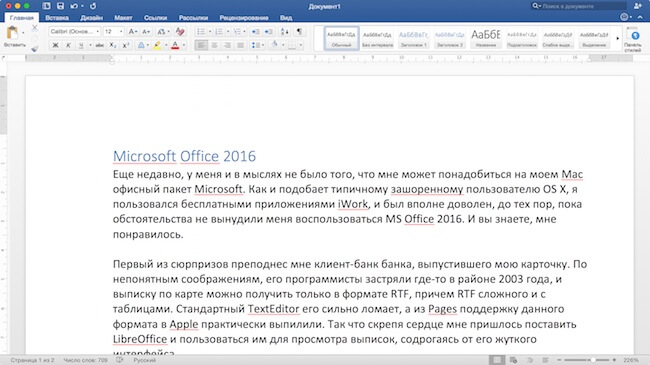Click the Sort A-Z icon
The image size is (650, 365).
[285, 32]
